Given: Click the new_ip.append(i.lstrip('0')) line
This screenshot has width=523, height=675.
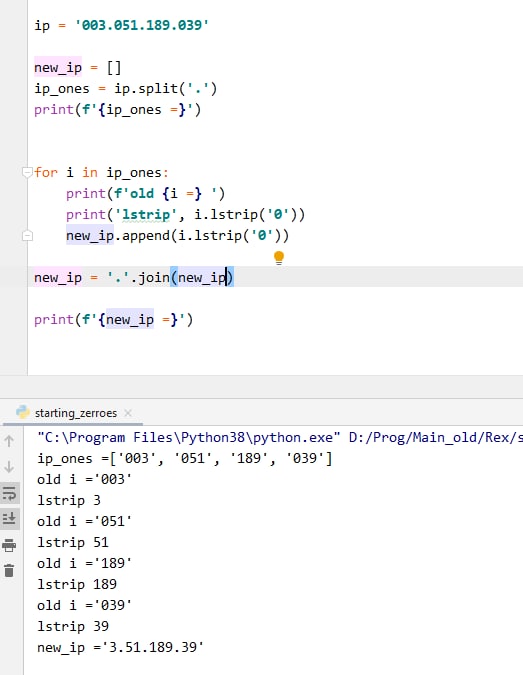Looking at the screenshot, I should pyautogui.click(x=177, y=235).
